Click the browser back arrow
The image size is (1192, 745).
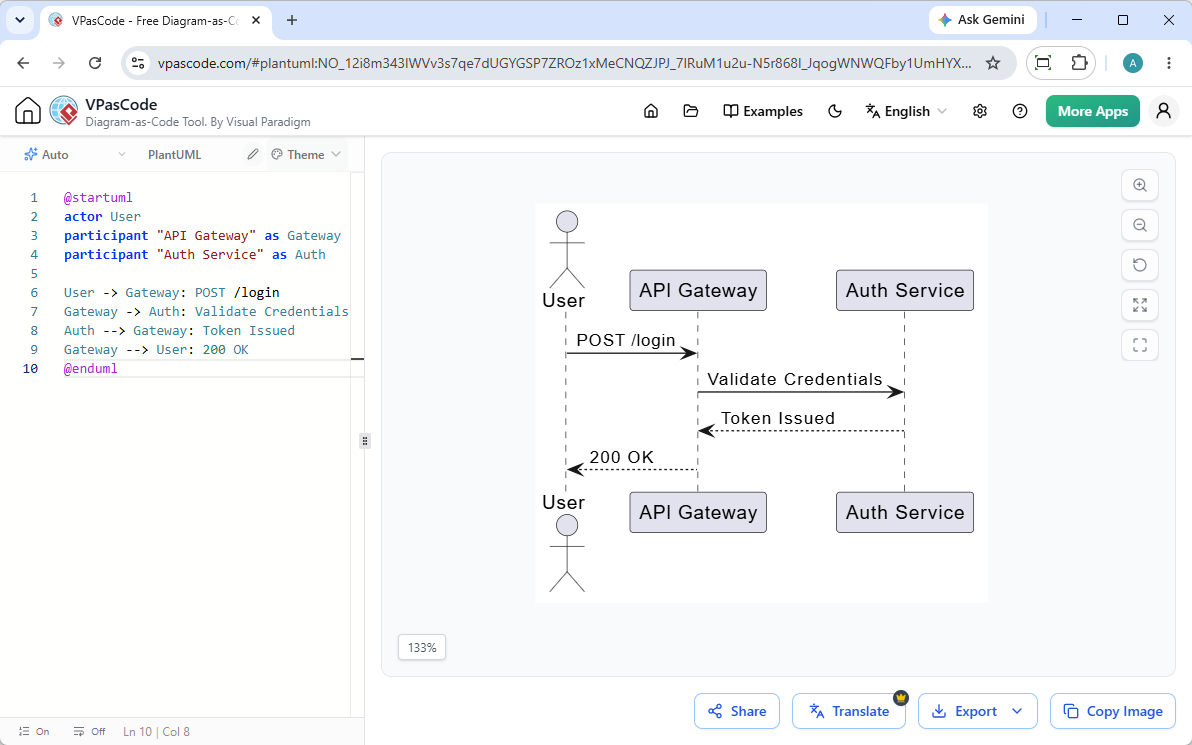pos(23,63)
